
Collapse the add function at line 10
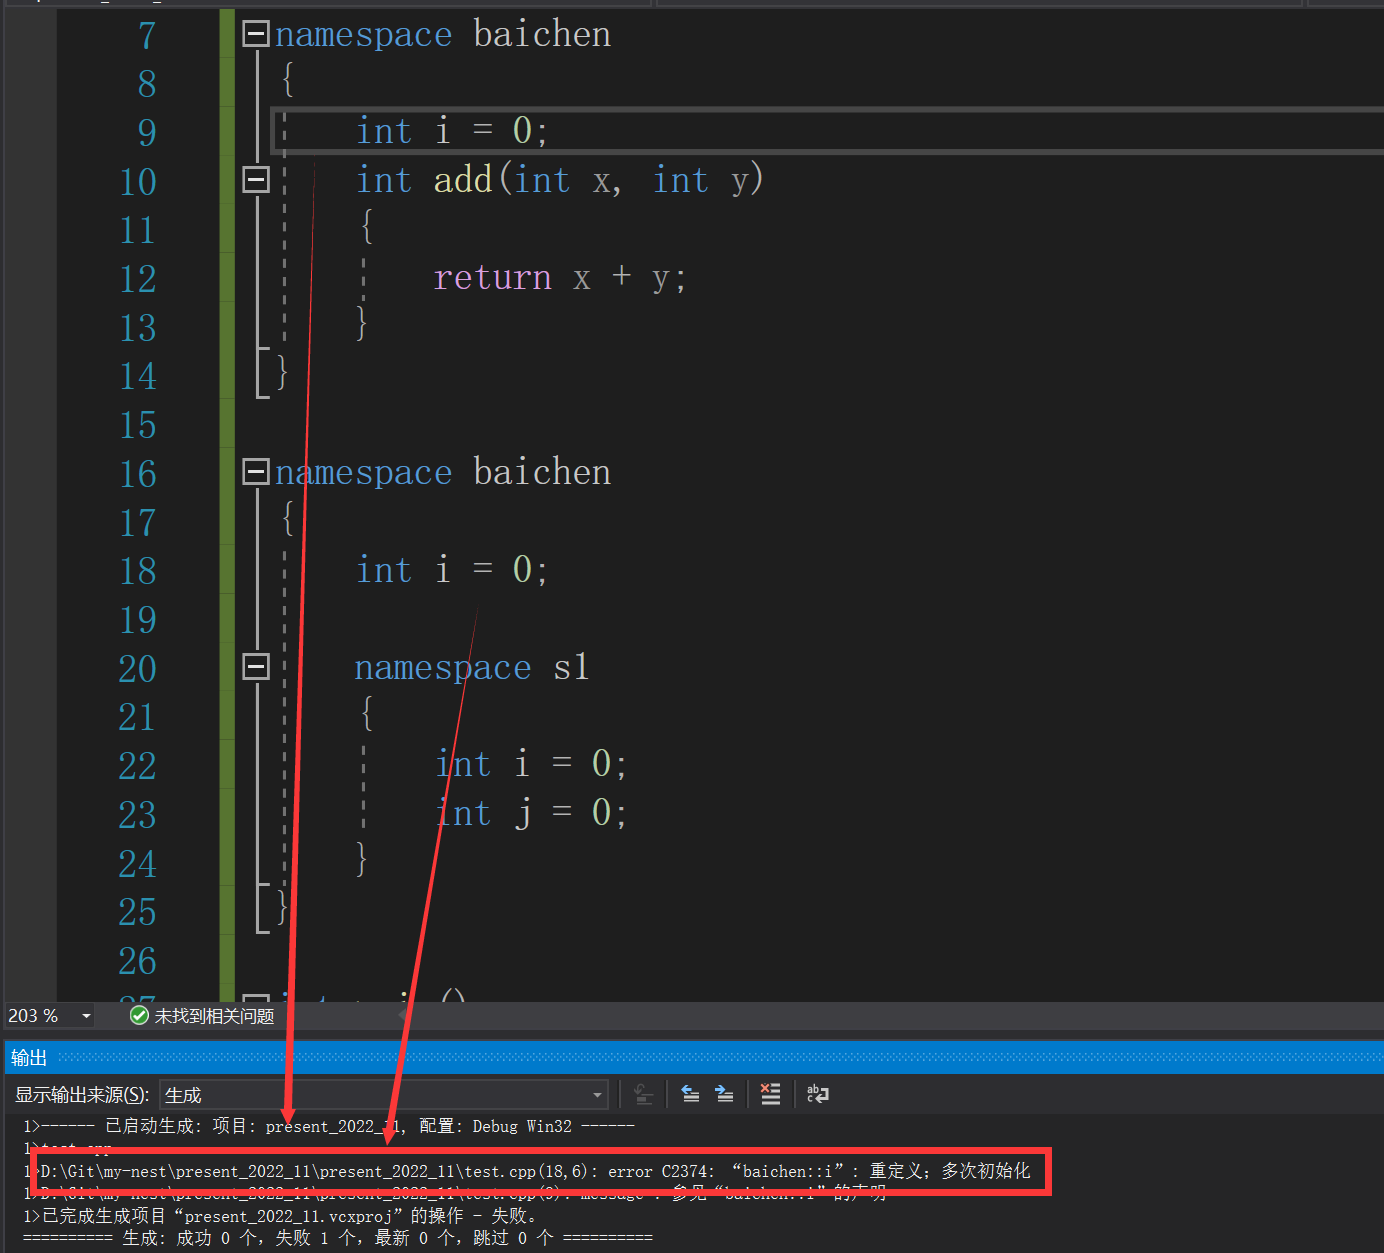pos(256,180)
